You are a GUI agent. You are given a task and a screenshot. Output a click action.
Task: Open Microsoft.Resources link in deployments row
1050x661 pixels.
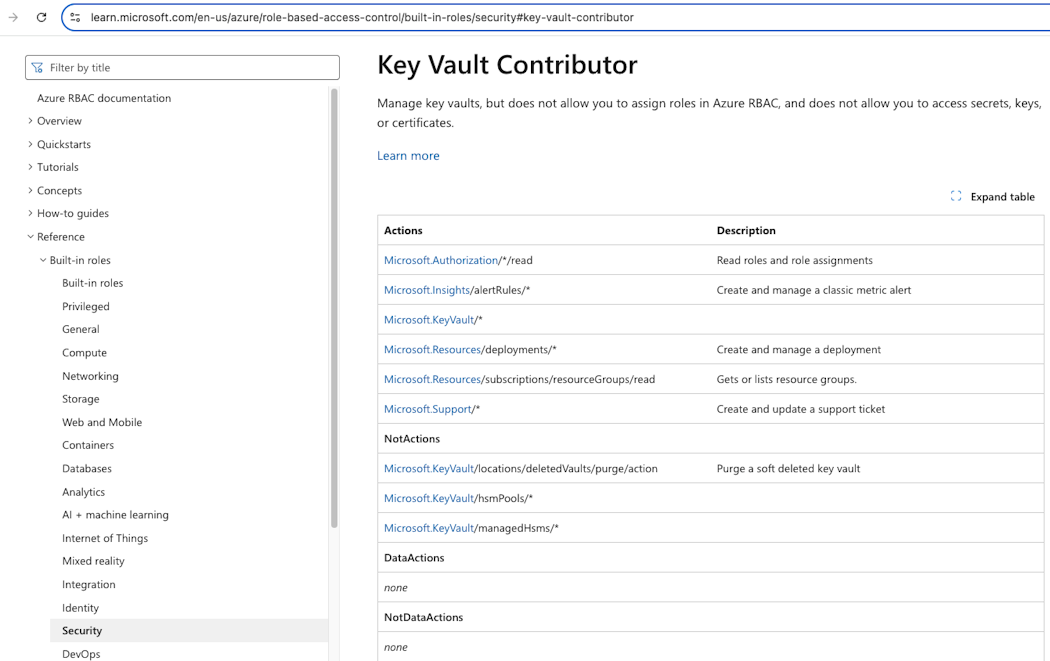(433, 350)
